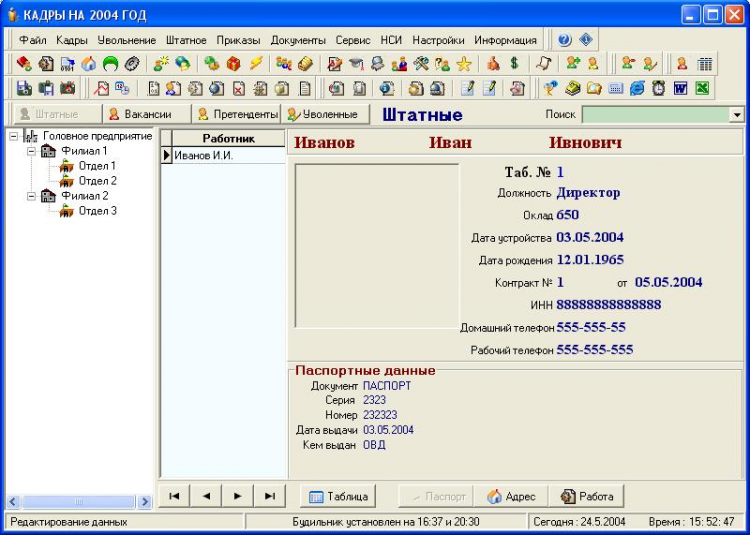Open the Информация menu
Screen dimensions: 750x535
(506, 40)
